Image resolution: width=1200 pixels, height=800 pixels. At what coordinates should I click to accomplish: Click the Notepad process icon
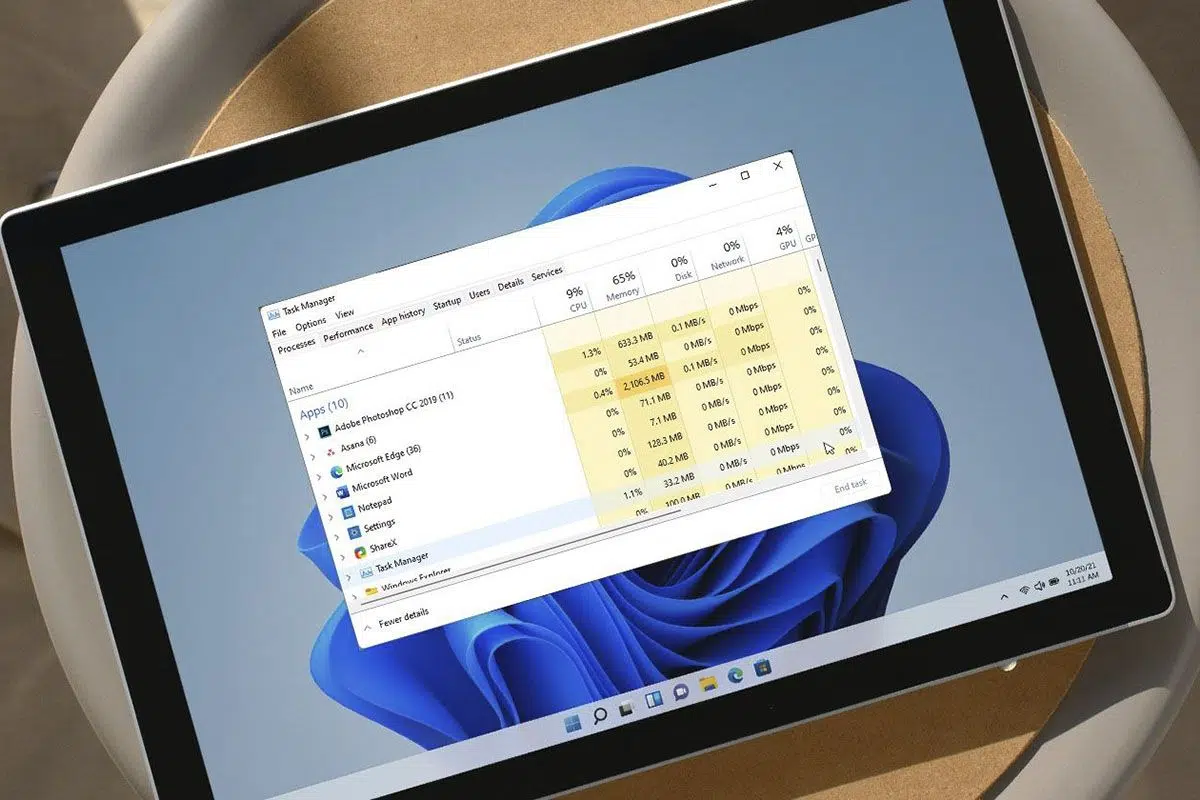[x=348, y=511]
